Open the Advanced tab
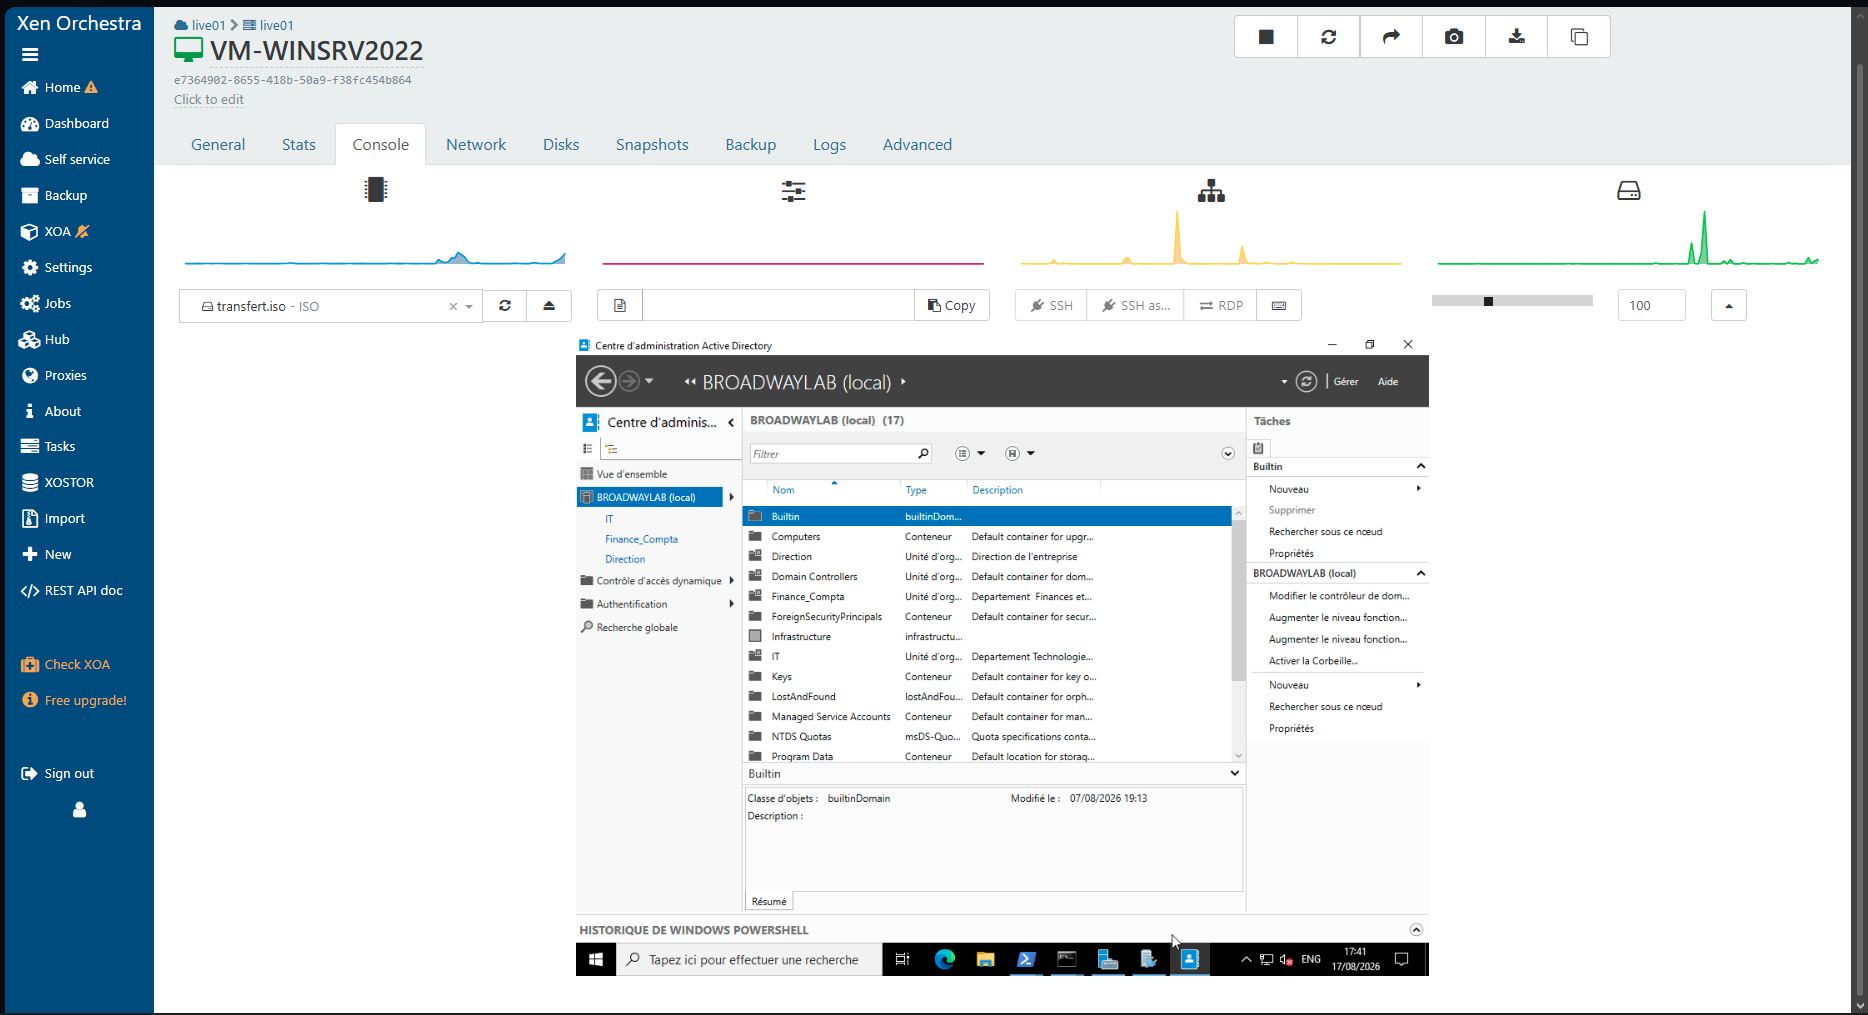Image resolution: width=1868 pixels, height=1015 pixels. pos(917,144)
